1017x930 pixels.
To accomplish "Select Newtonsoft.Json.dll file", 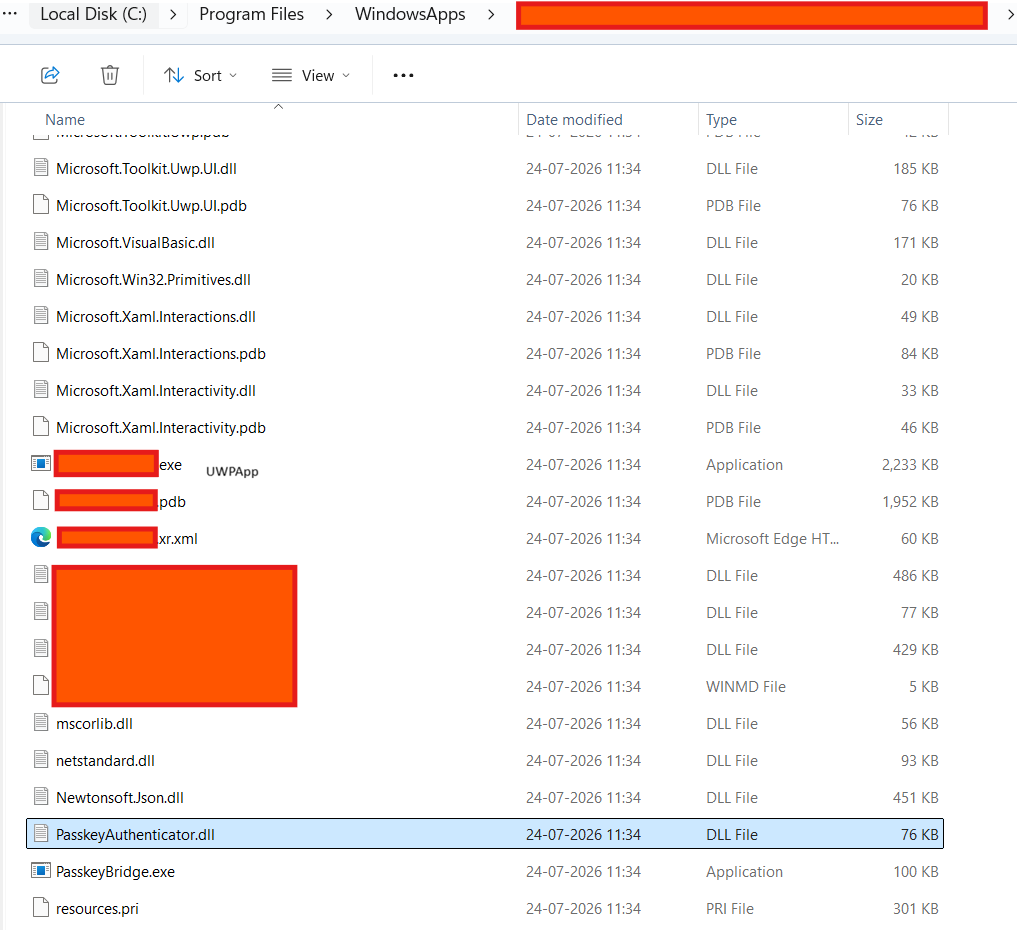I will (x=485, y=798).
